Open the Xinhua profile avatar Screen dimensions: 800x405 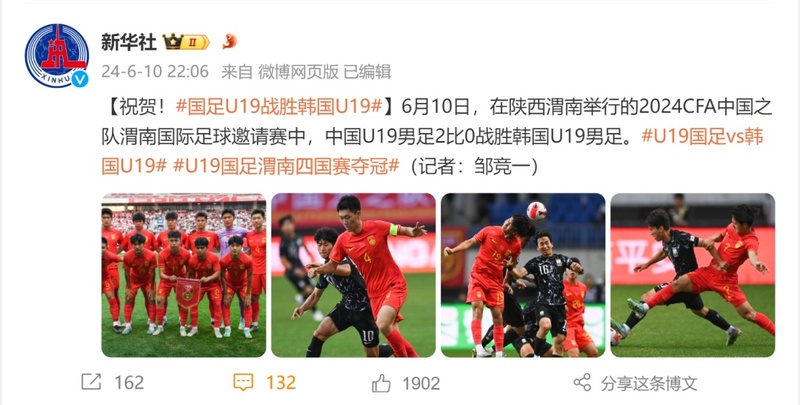coord(57,55)
